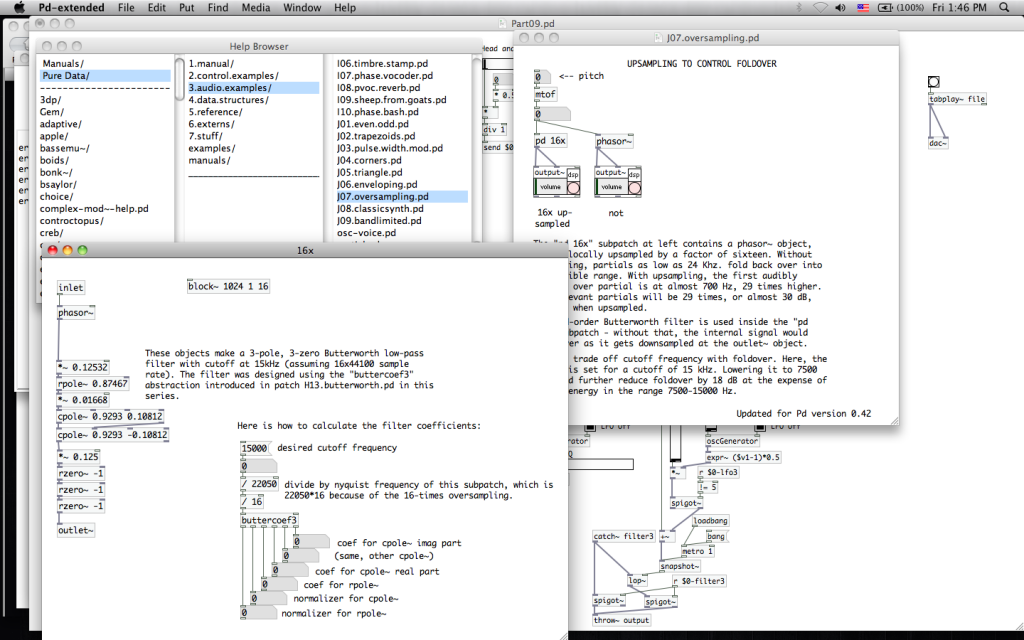
Task: Click the bang button above tabplay~ file
Action: (x=933, y=82)
